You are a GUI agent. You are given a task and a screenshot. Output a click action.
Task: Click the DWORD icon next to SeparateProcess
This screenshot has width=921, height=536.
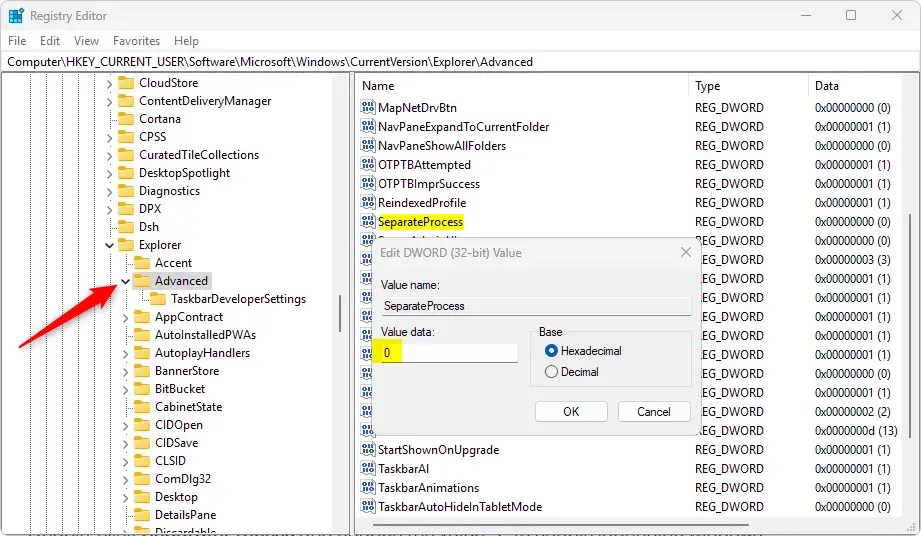click(x=368, y=221)
